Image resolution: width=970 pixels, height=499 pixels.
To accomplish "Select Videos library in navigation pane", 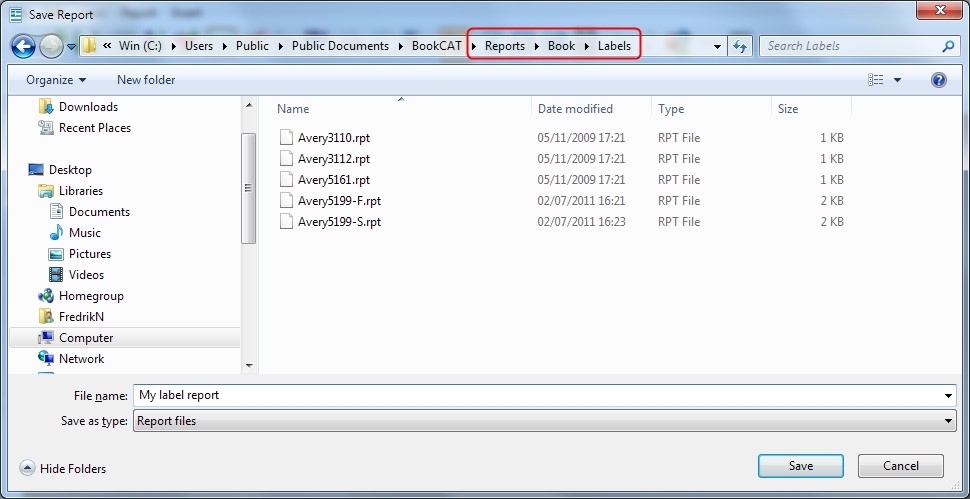I will pyautogui.click(x=86, y=275).
